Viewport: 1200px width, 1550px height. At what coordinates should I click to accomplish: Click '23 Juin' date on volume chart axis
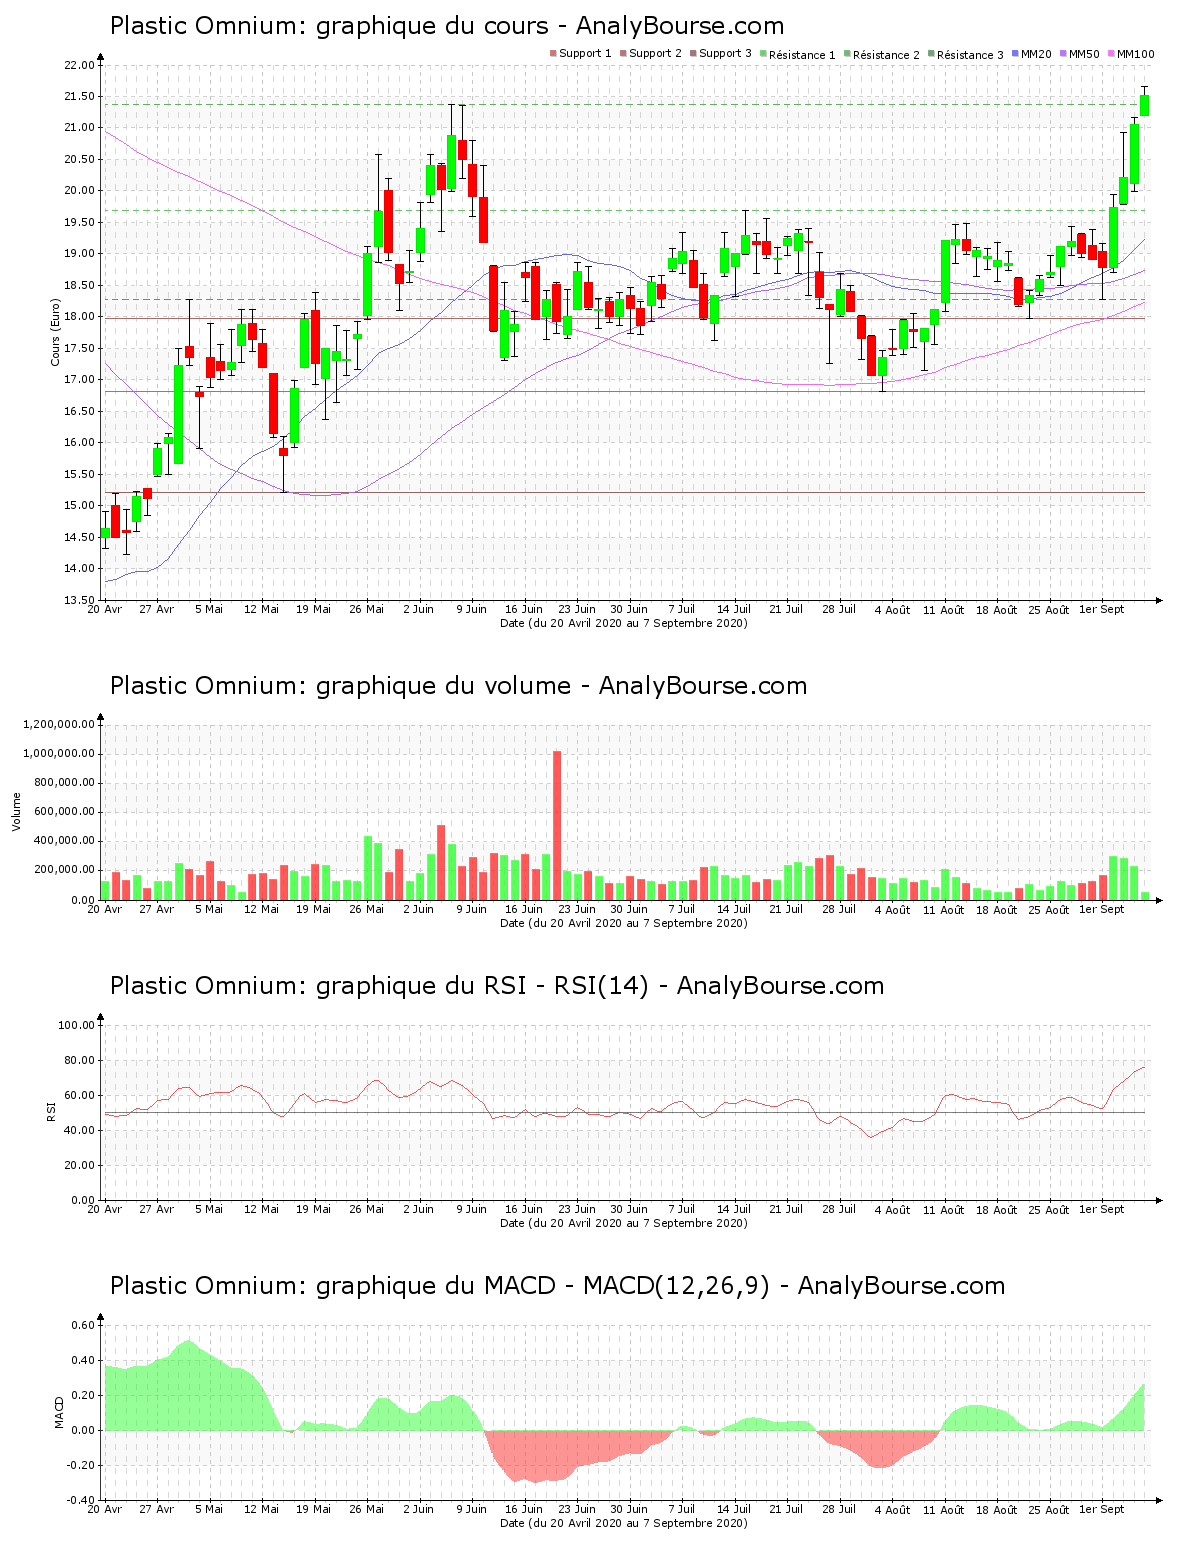tap(577, 909)
